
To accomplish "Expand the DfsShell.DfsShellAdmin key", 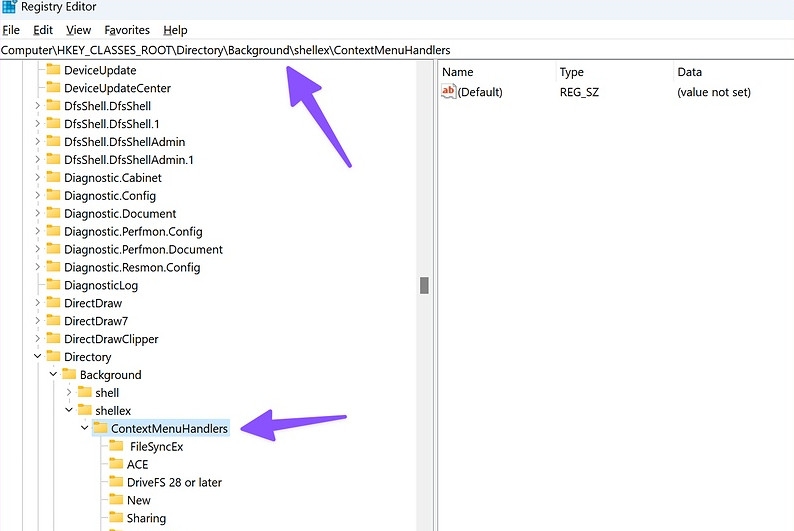I will point(37,142).
